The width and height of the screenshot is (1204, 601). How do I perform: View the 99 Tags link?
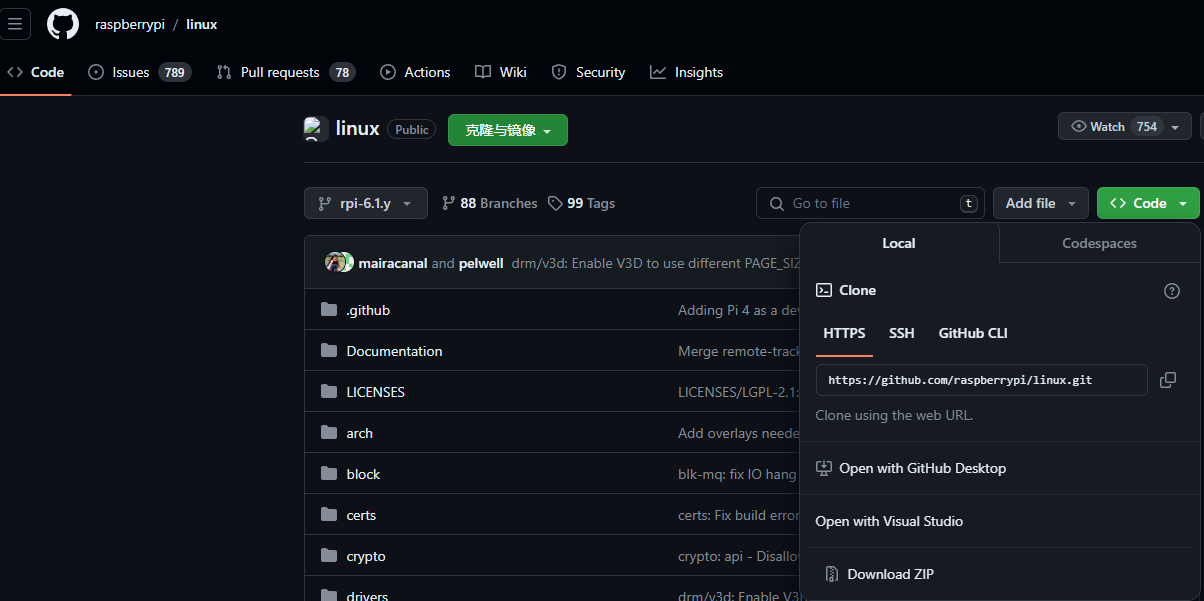581,203
